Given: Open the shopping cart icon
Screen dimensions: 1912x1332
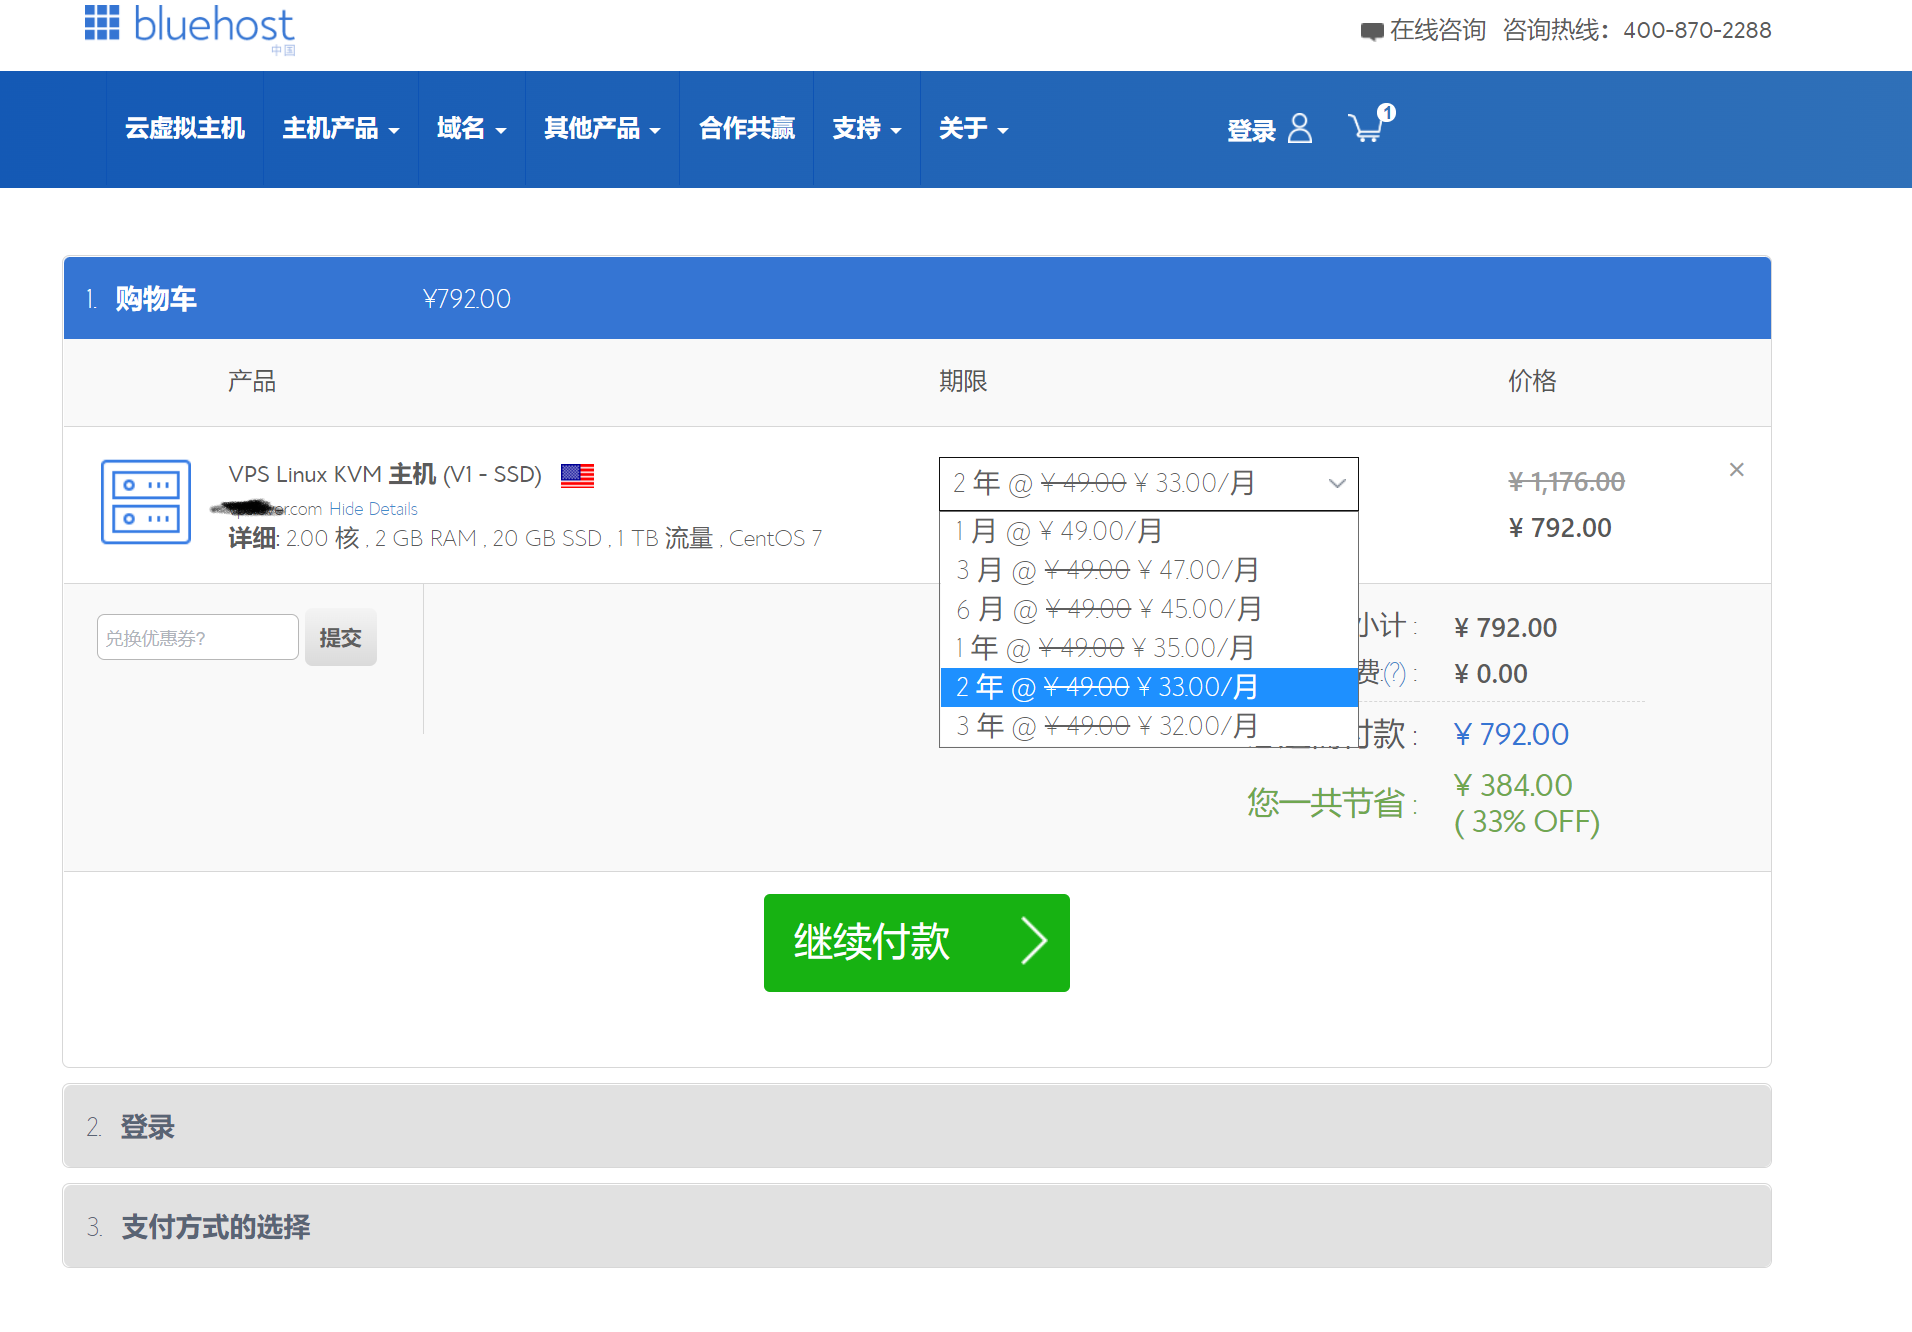Looking at the screenshot, I should coord(1371,125).
